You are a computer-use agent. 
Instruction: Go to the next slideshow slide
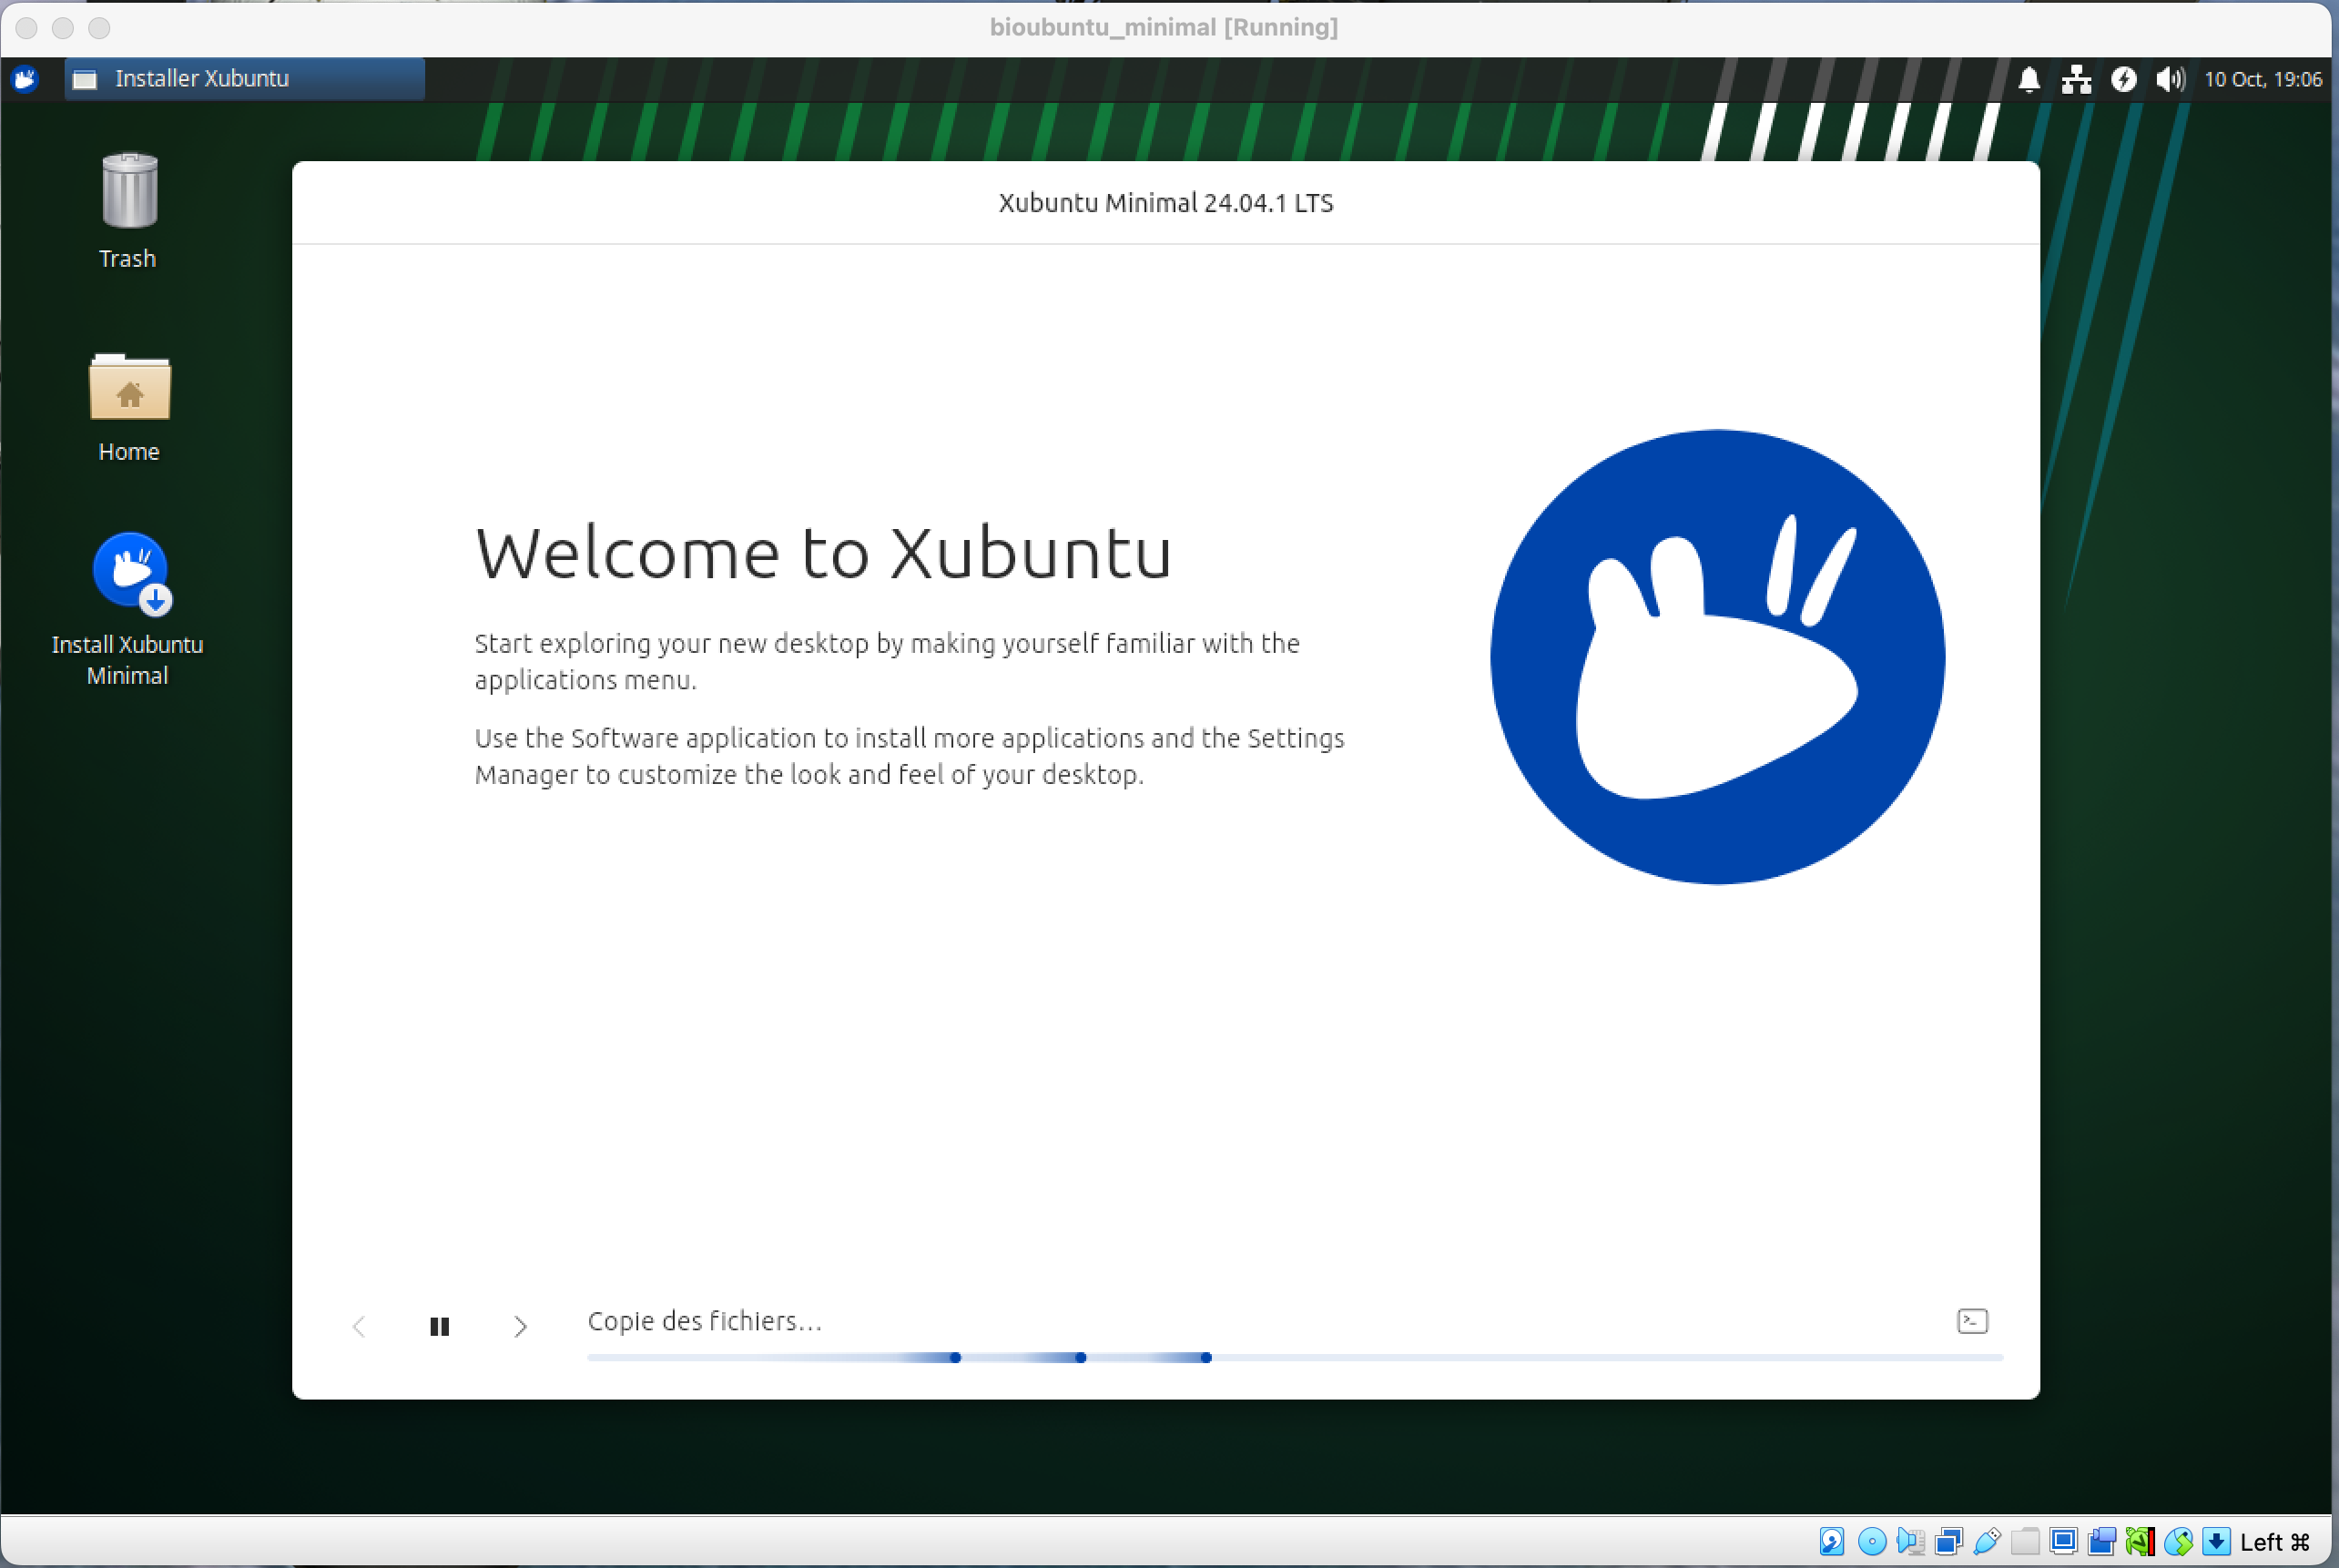coord(520,1326)
